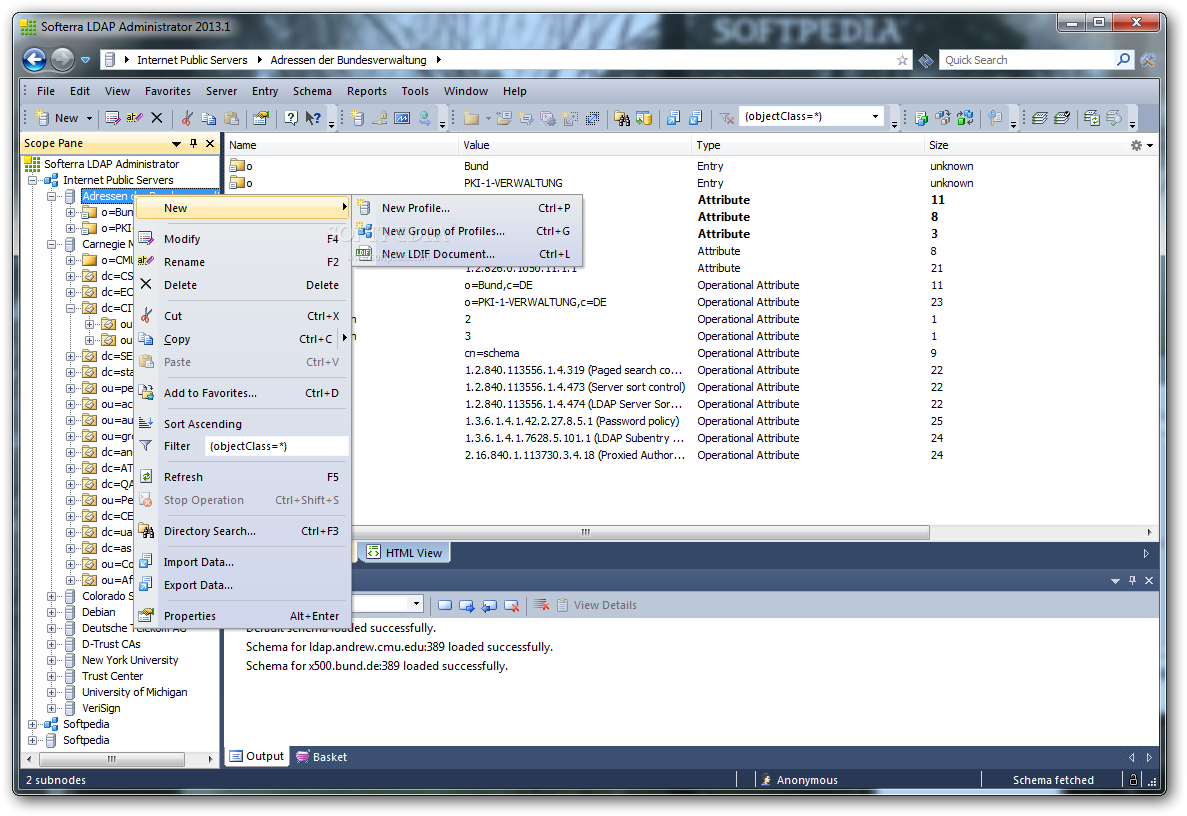Click the Directory Search binoculars toolbar icon
1187x816 pixels.
(622, 118)
